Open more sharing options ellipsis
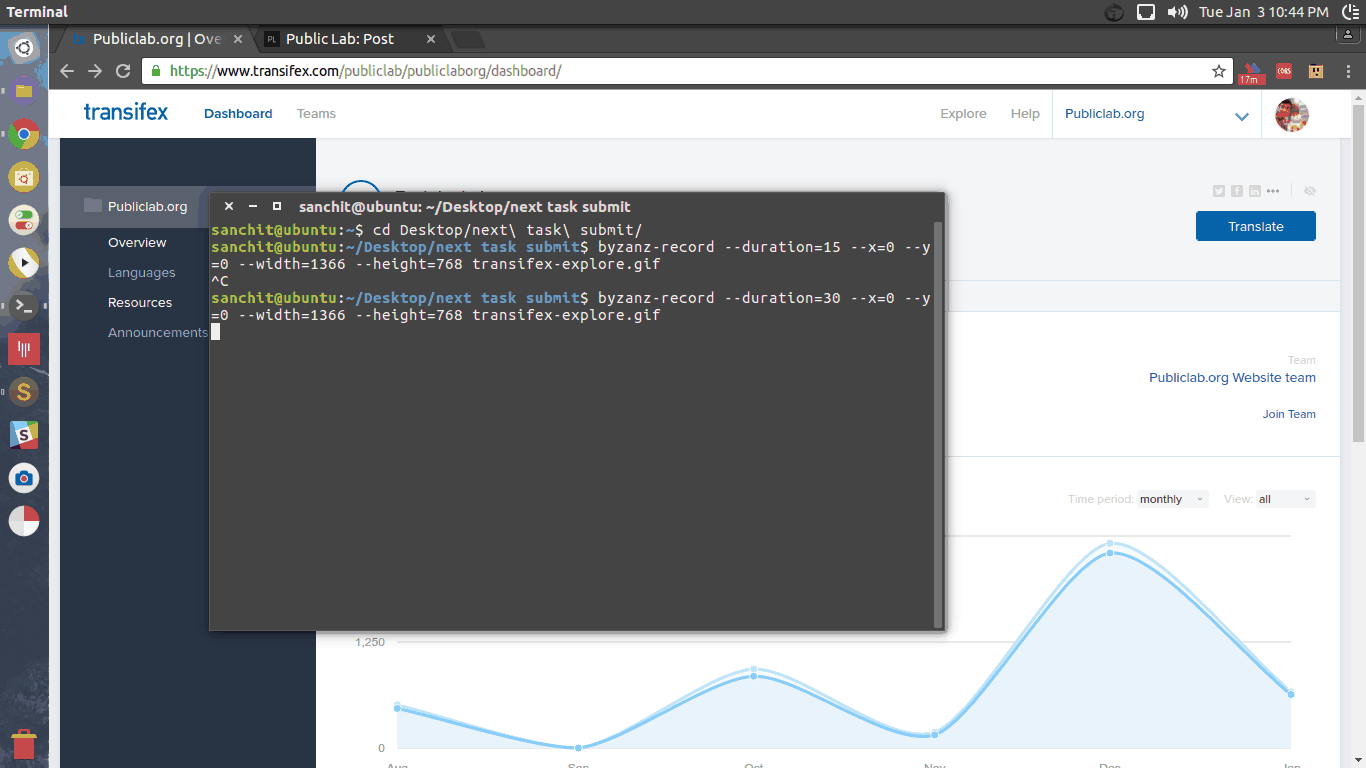Screen dimensions: 1366x768 (1273, 191)
